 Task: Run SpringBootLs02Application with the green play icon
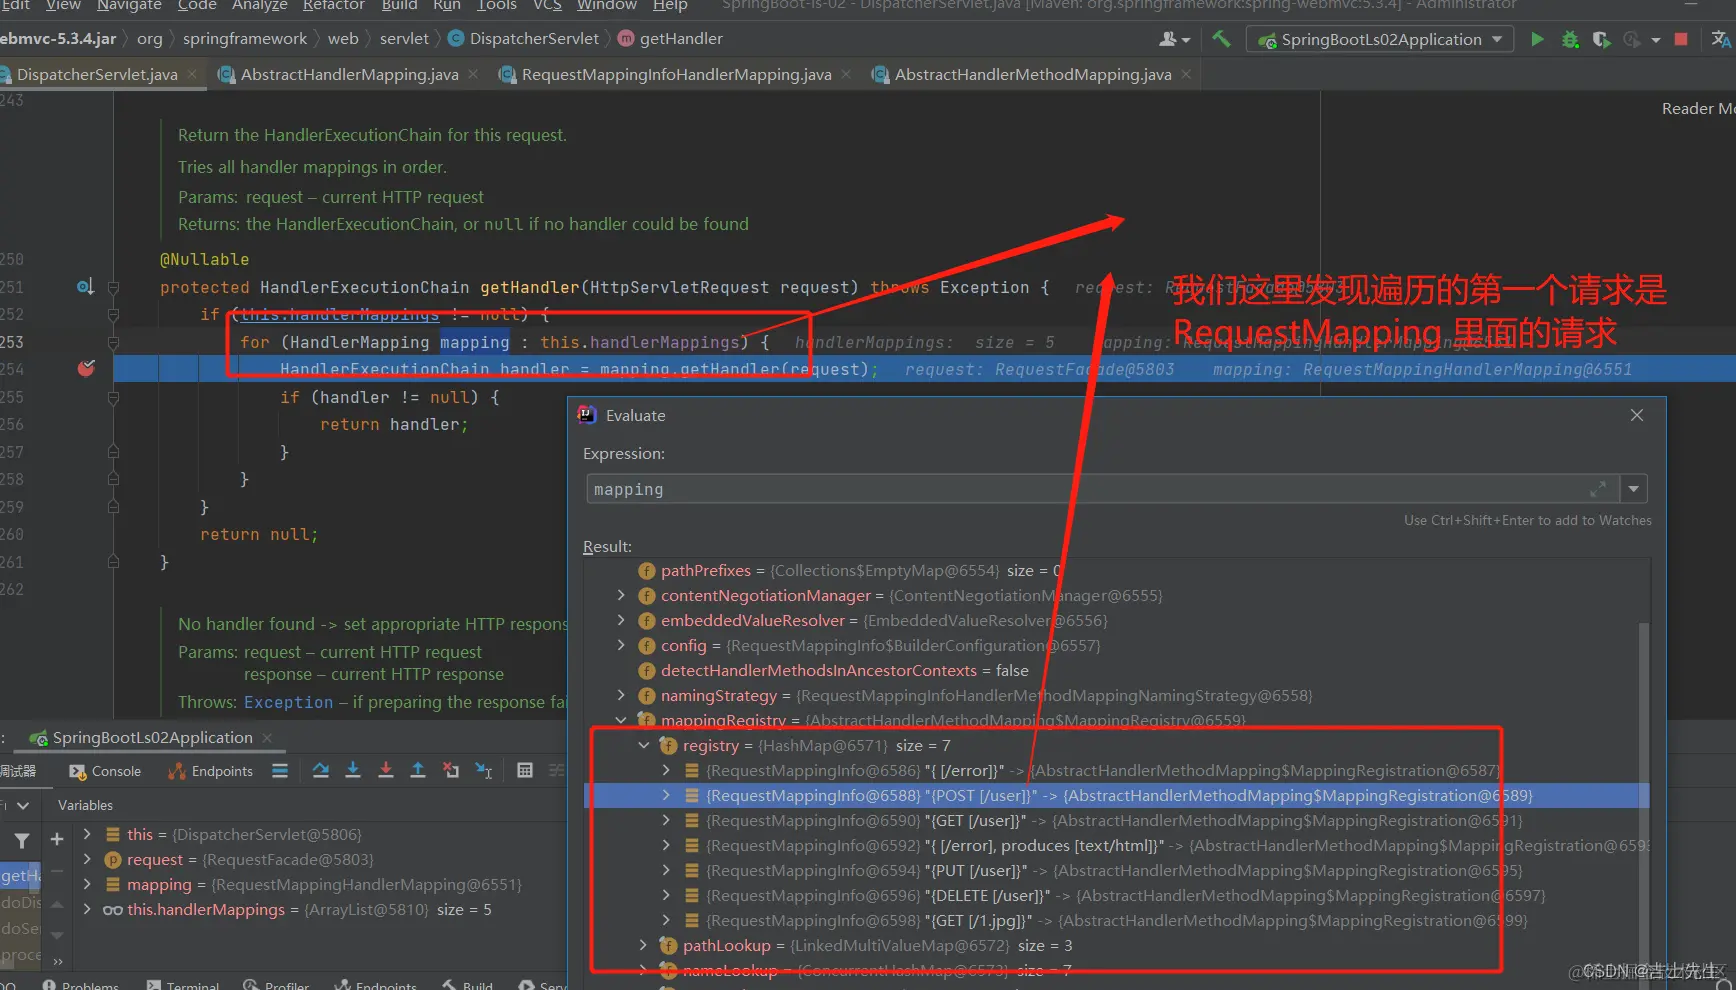click(1537, 39)
